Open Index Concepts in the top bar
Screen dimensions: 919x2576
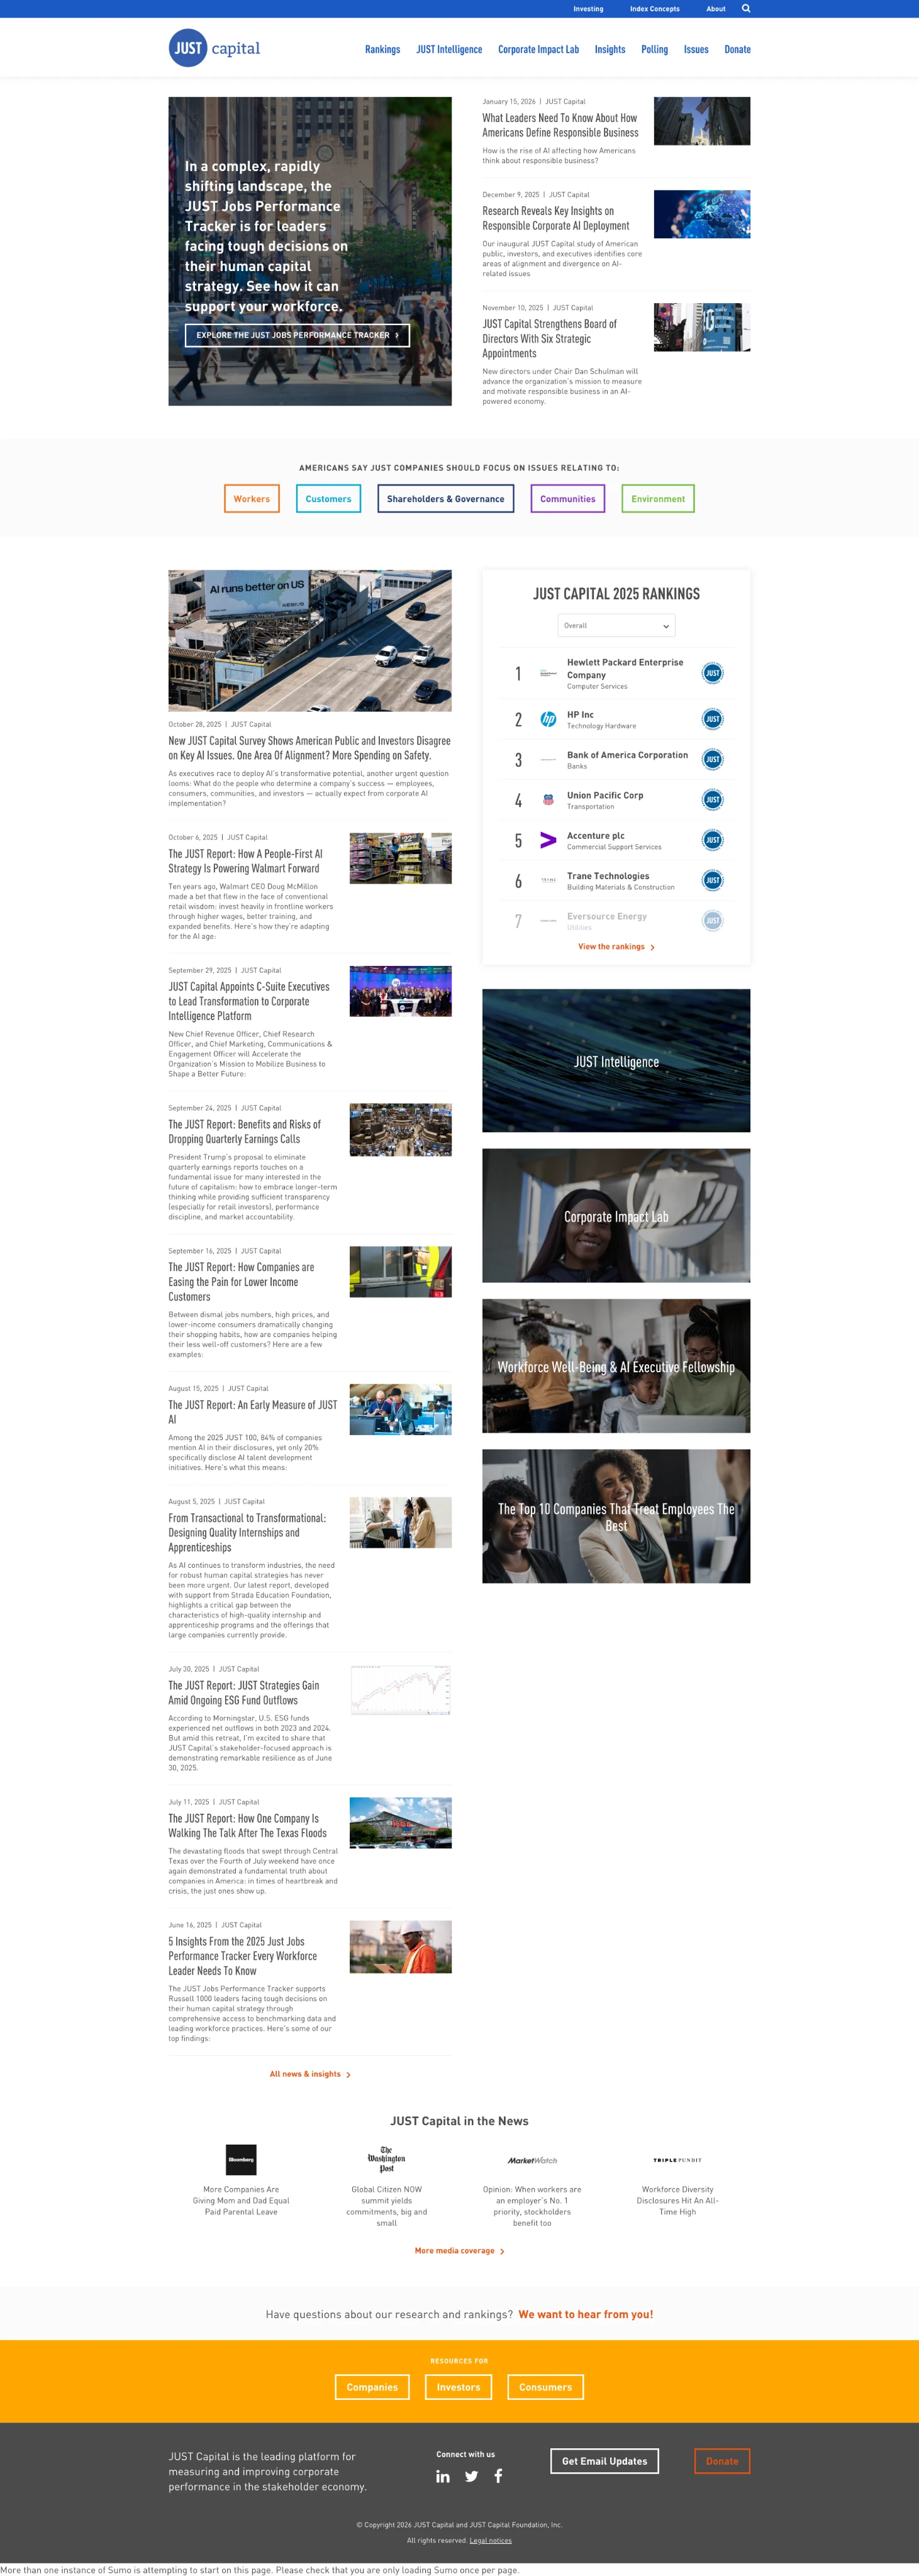pos(654,9)
